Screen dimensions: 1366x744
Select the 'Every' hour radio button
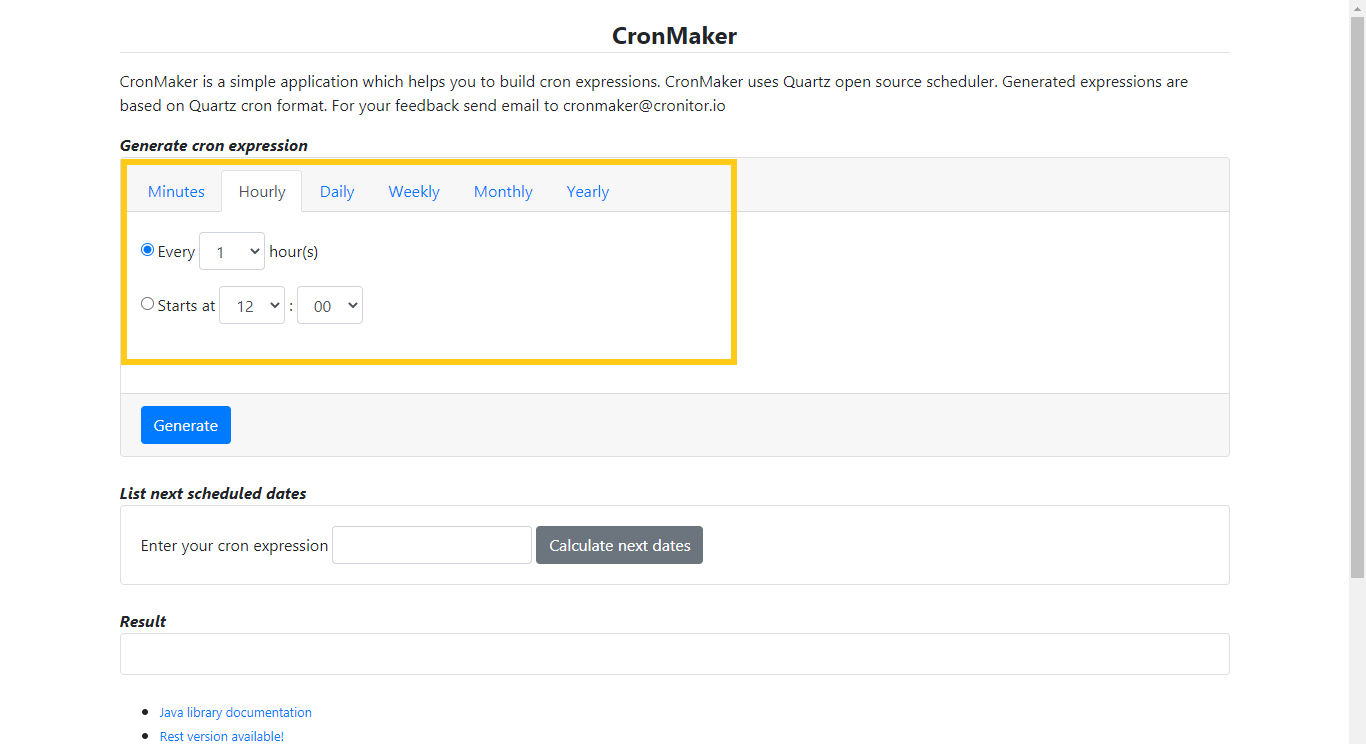(147, 249)
